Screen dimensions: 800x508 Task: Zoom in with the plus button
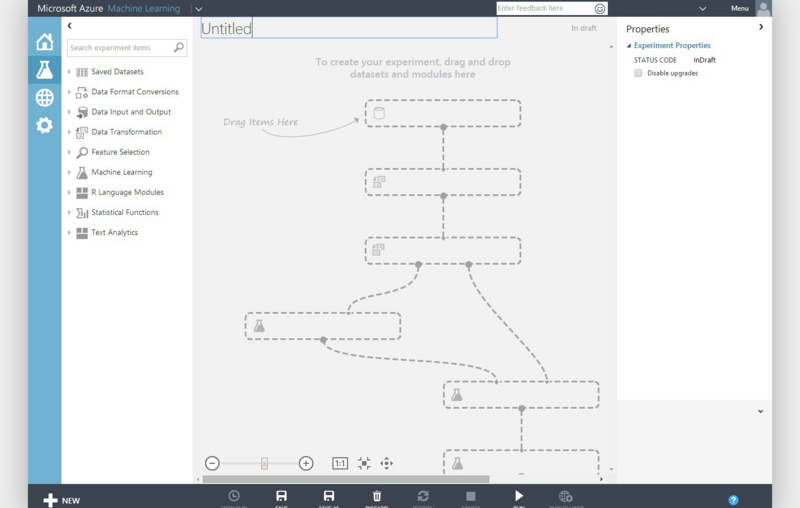pos(306,463)
